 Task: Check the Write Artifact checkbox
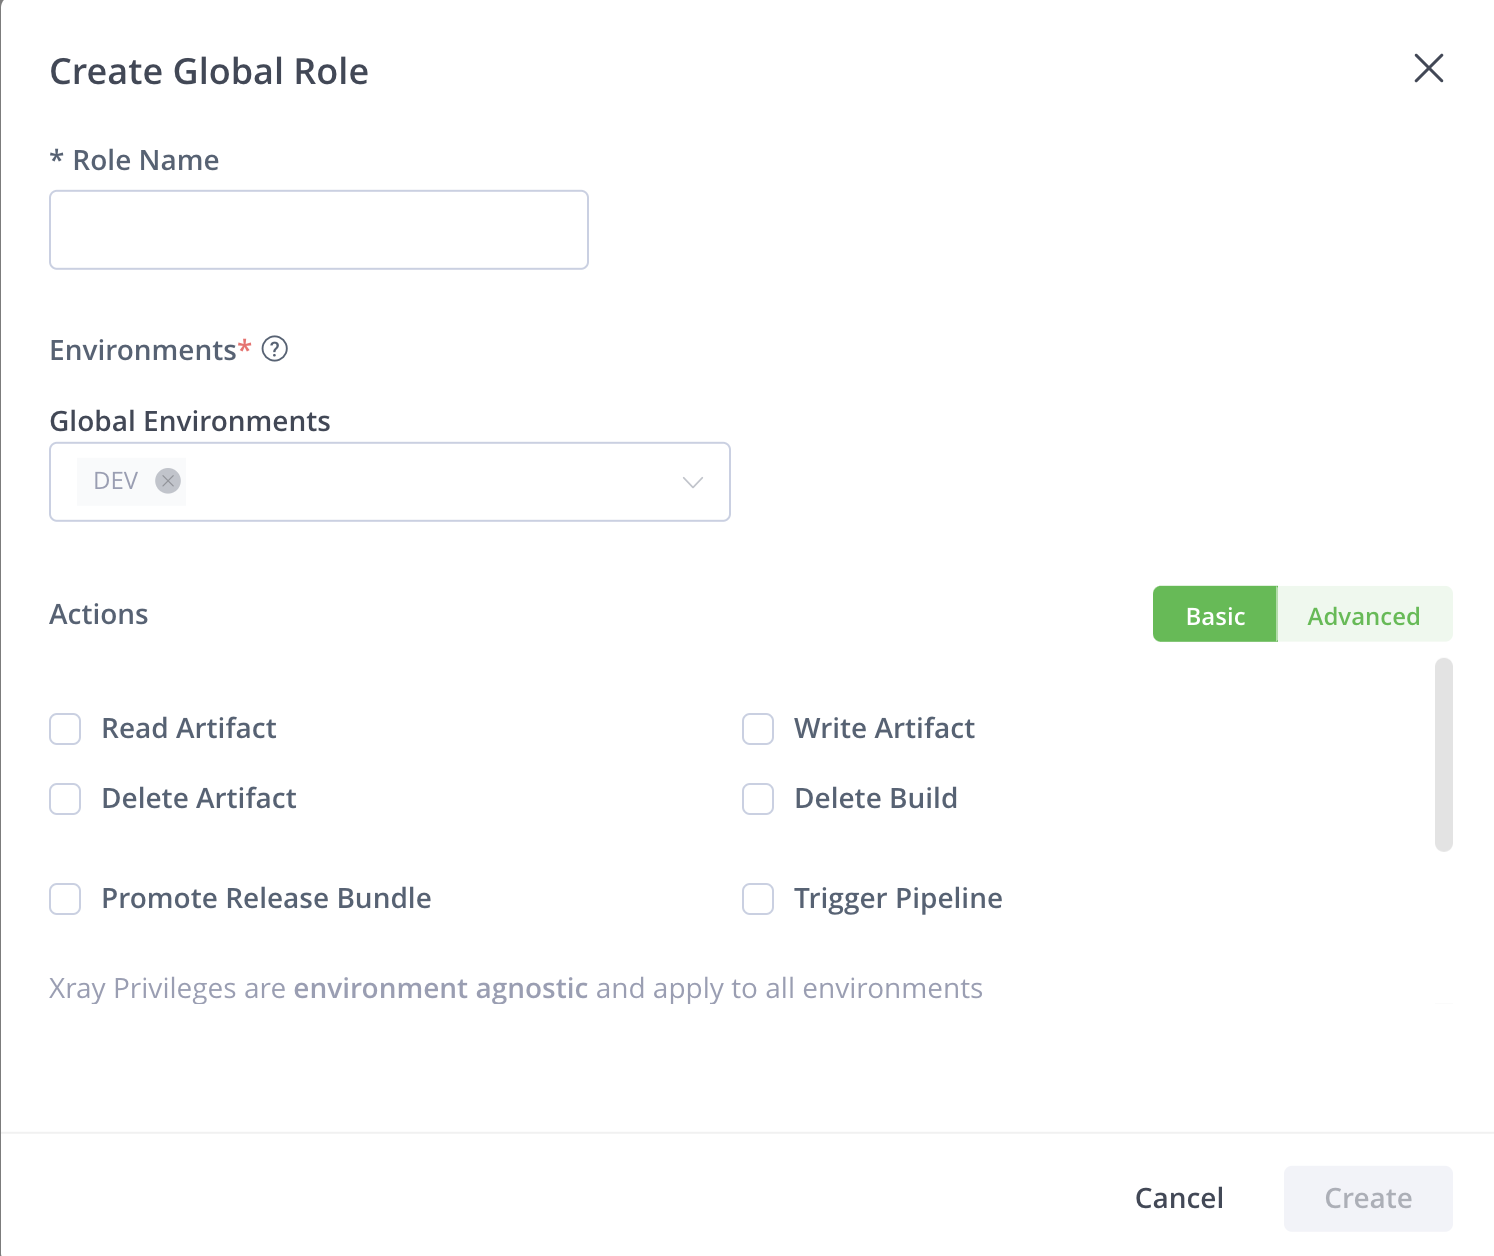pyautogui.click(x=757, y=729)
